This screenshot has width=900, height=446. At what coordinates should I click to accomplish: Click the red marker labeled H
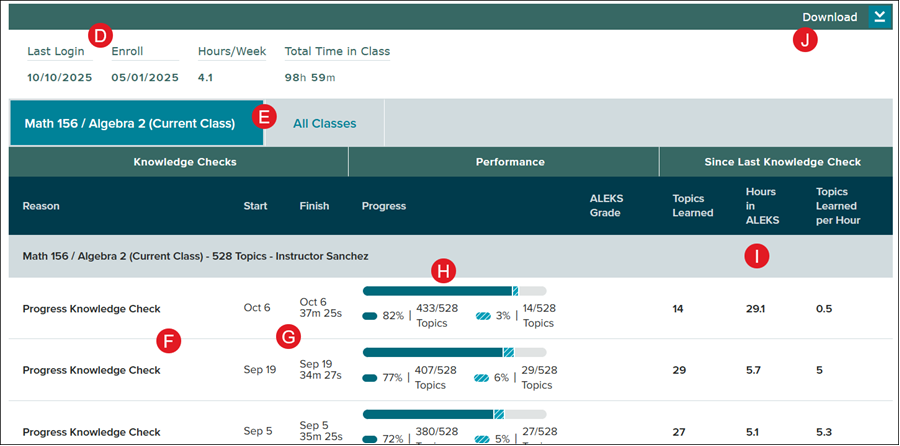(443, 270)
